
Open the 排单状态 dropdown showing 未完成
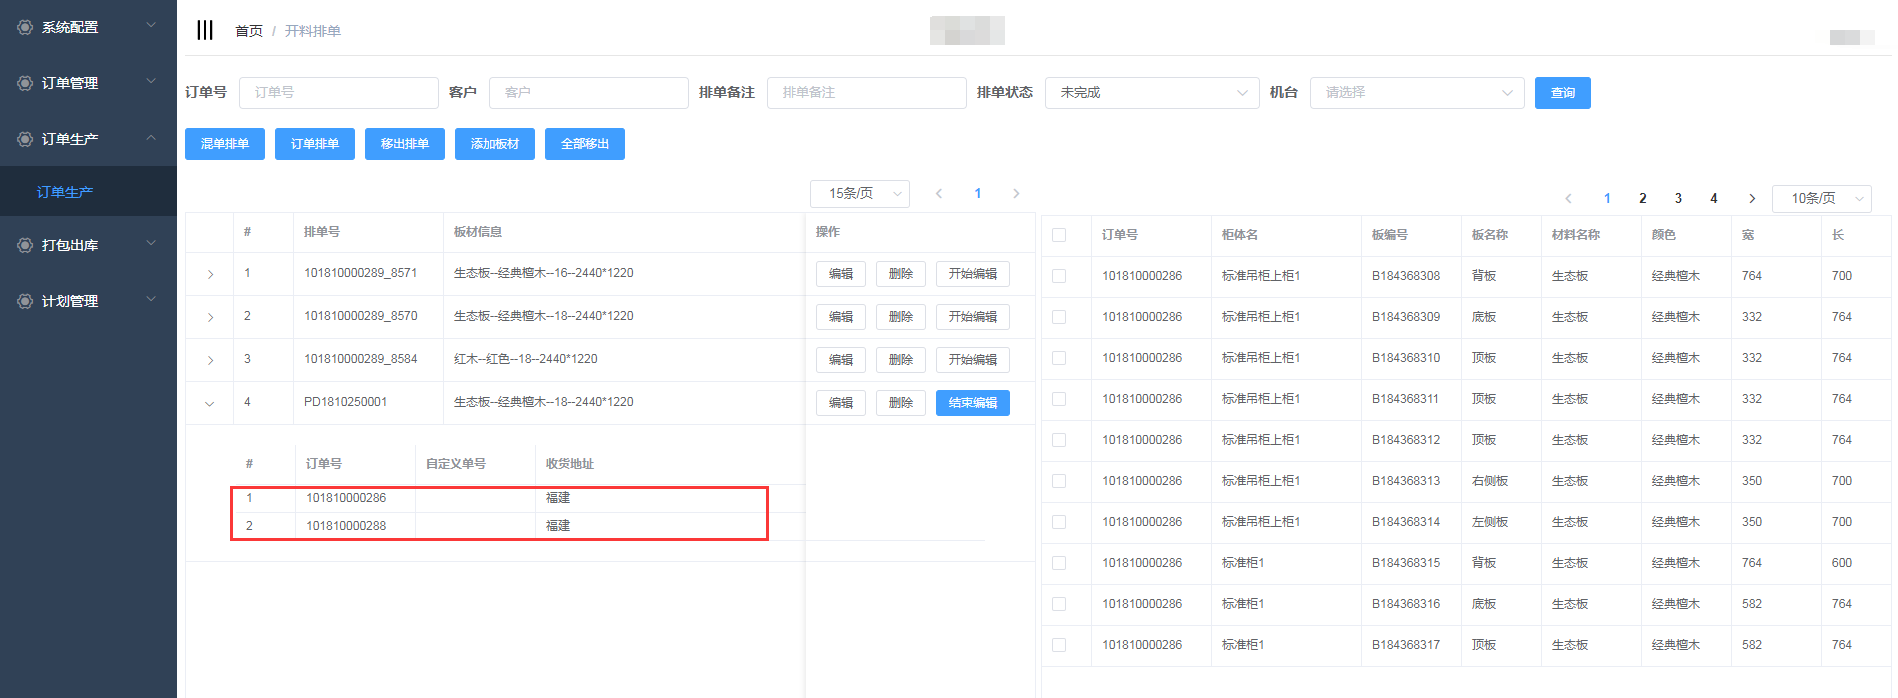(1151, 92)
